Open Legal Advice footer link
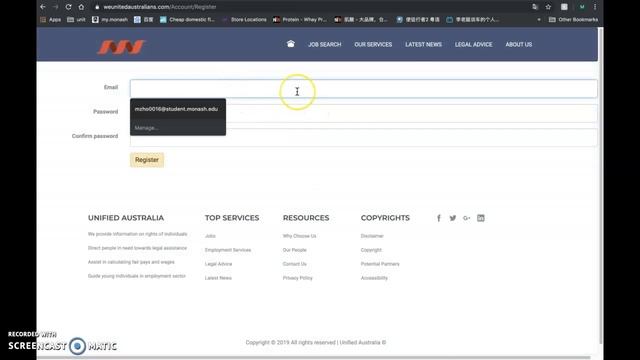 point(218,264)
